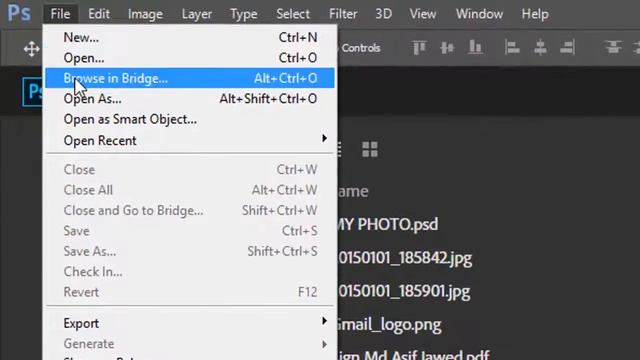Click the Check In... menu item
The width and height of the screenshot is (640, 360).
coord(190,271)
